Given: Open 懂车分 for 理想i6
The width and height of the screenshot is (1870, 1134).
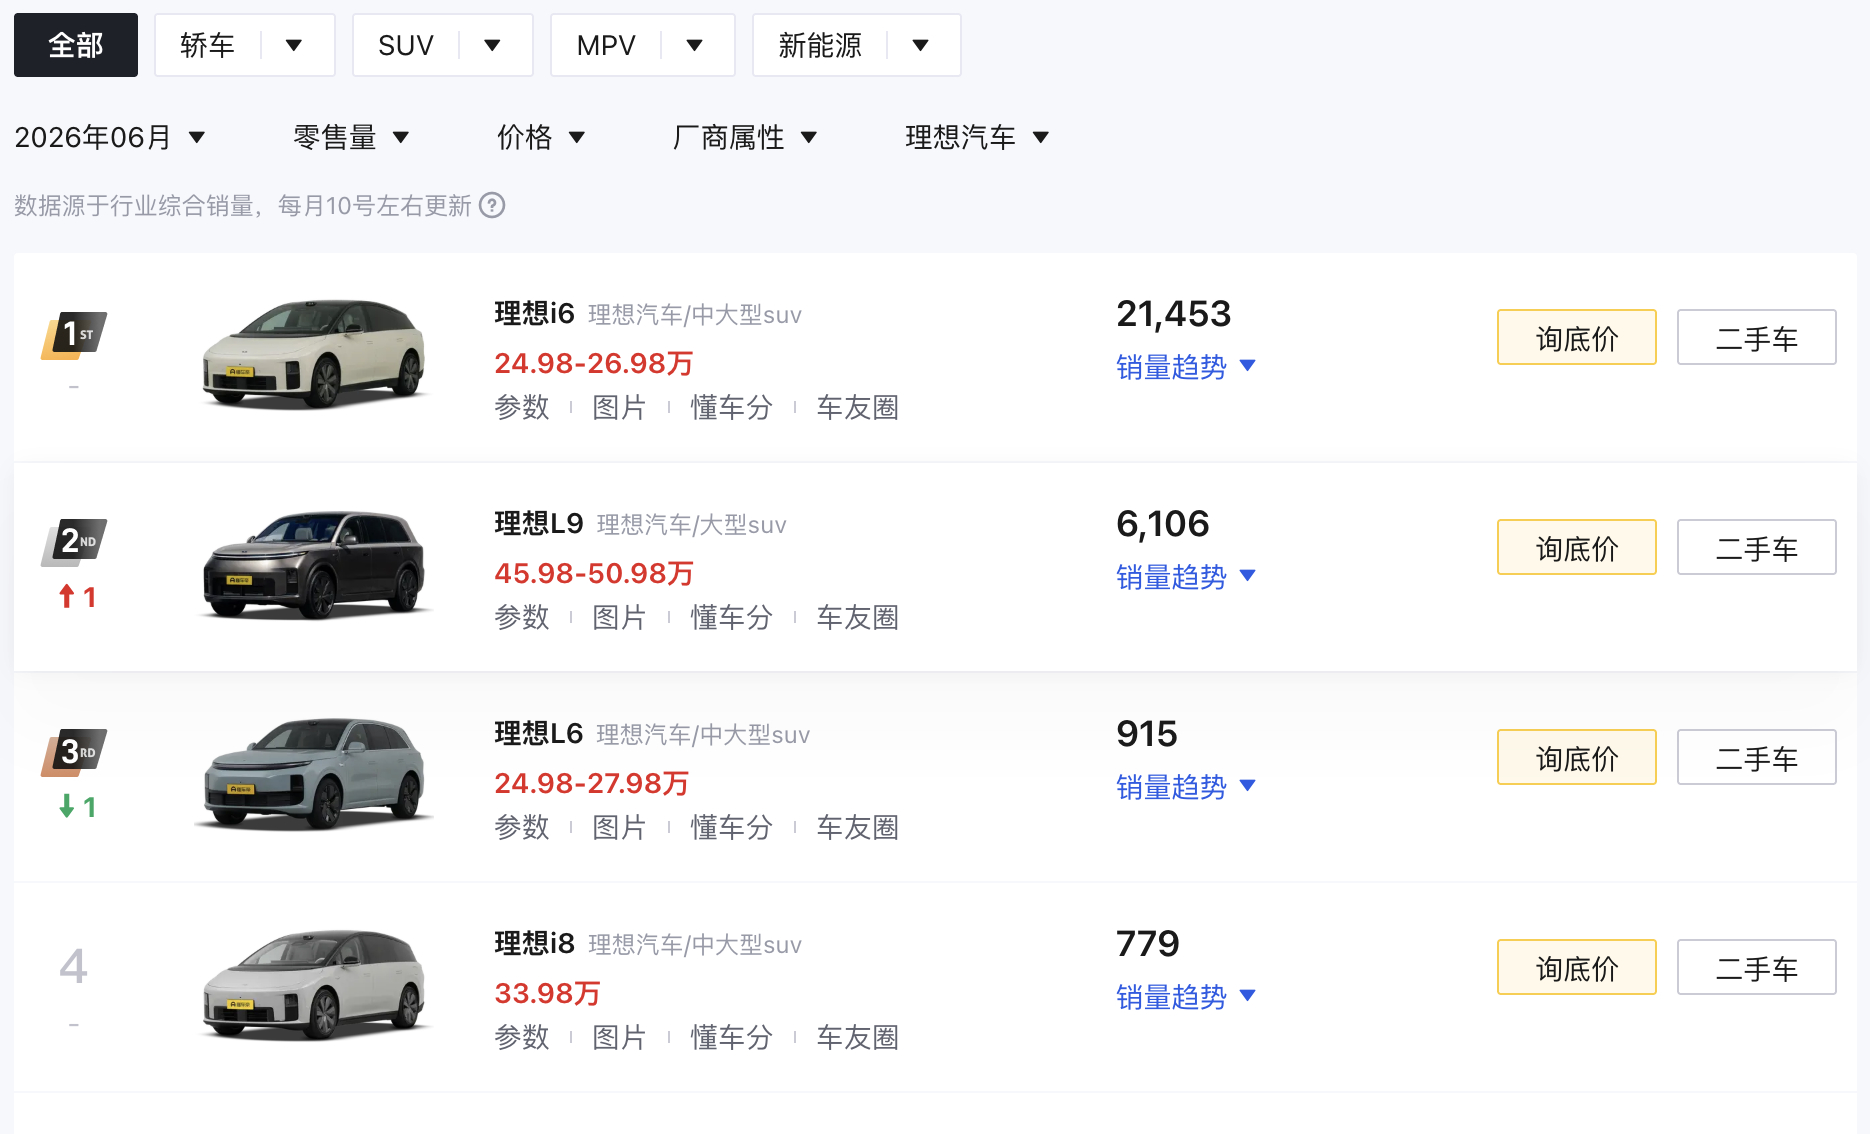Looking at the screenshot, I should pyautogui.click(x=732, y=408).
